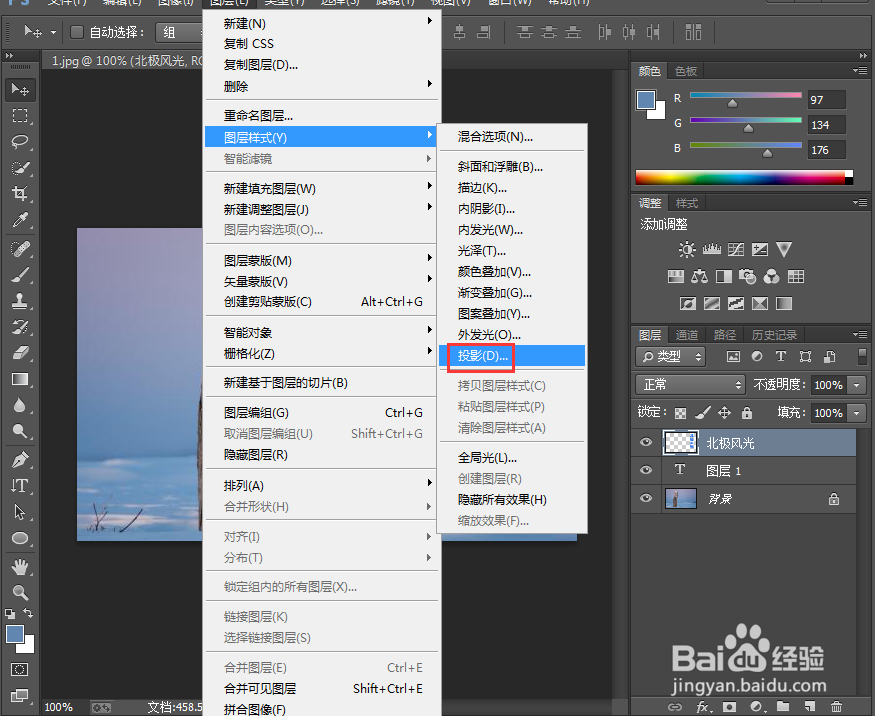Image resolution: width=875 pixels, height=716 pixels.
Task: Toggle lock image pixels brush icon
Action: (x=703, y=412)
